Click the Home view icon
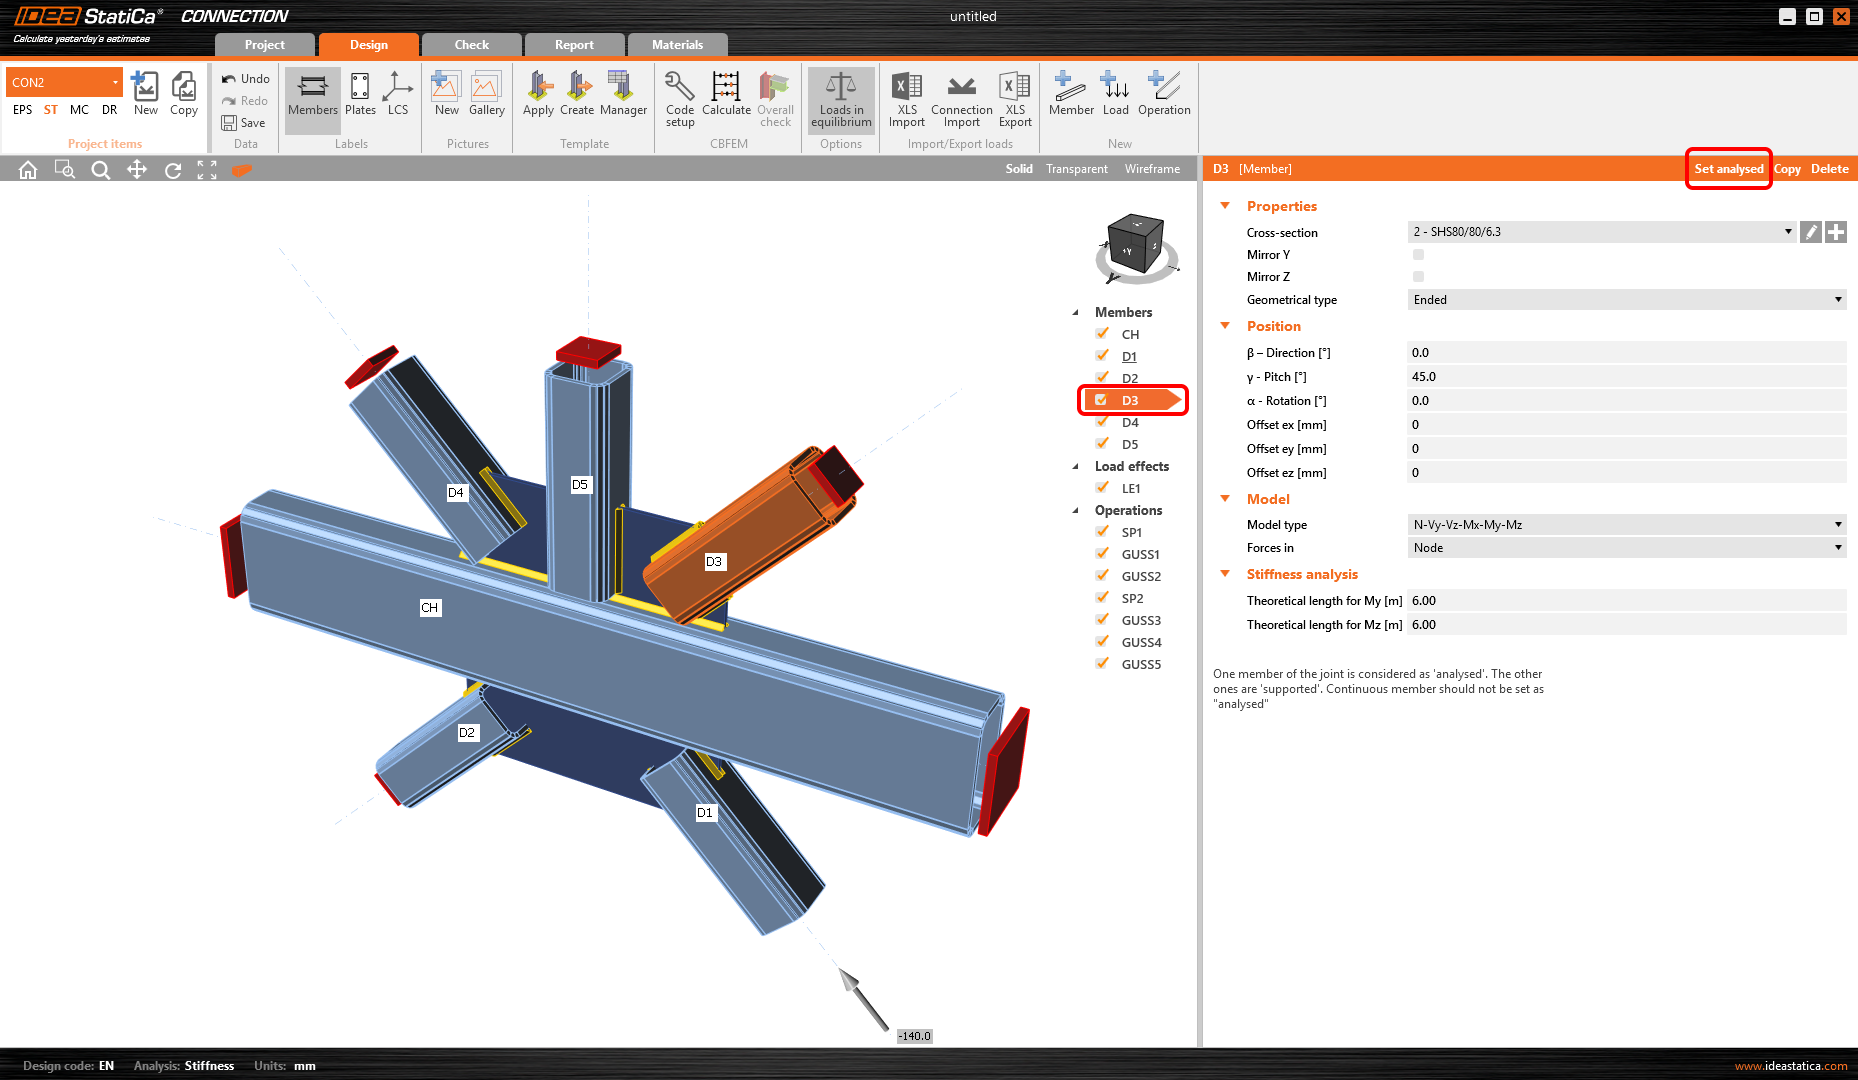 point(28,170)
